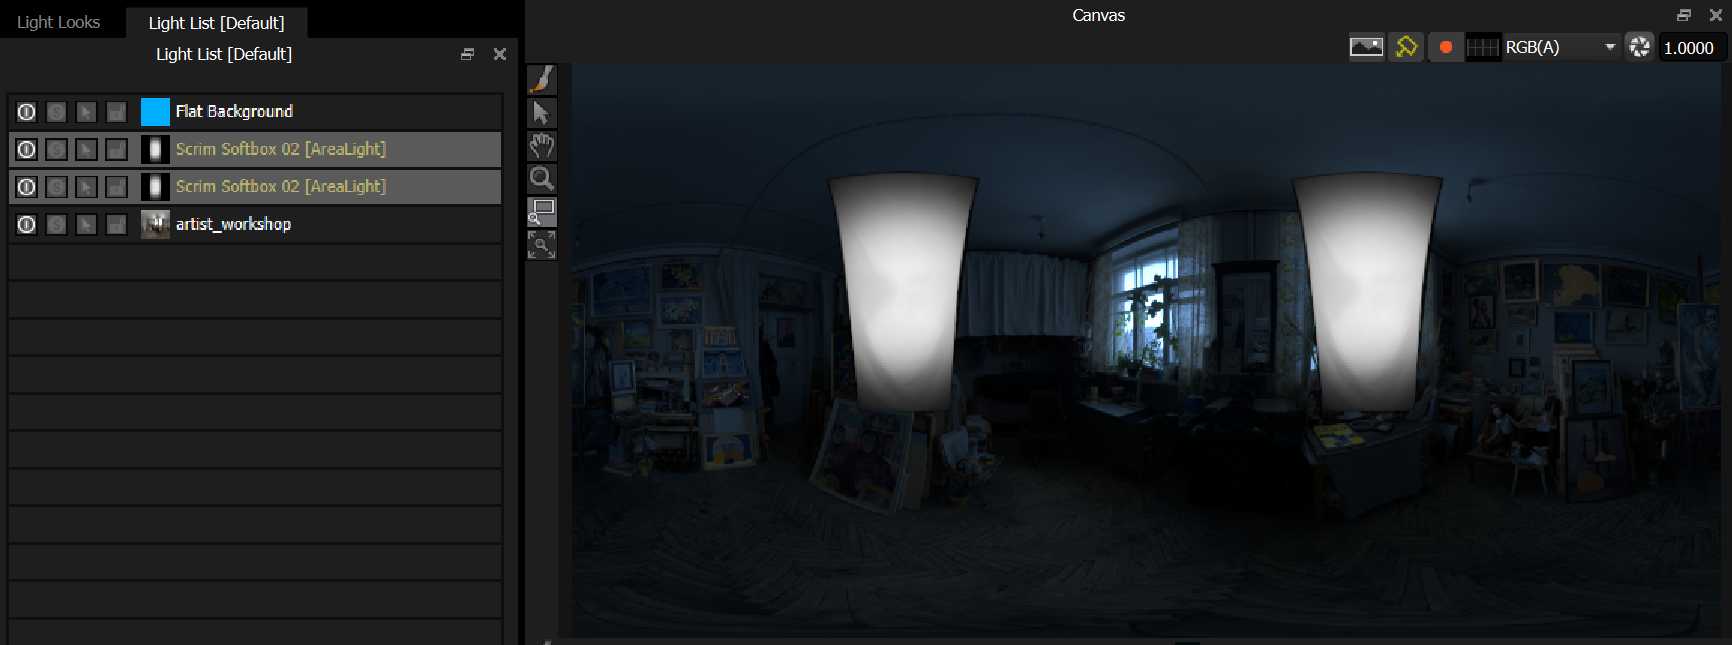Toggle solo on first Scrim Softbox 02
This screenshot has height=645, width=1732.
tap(57, 149)
